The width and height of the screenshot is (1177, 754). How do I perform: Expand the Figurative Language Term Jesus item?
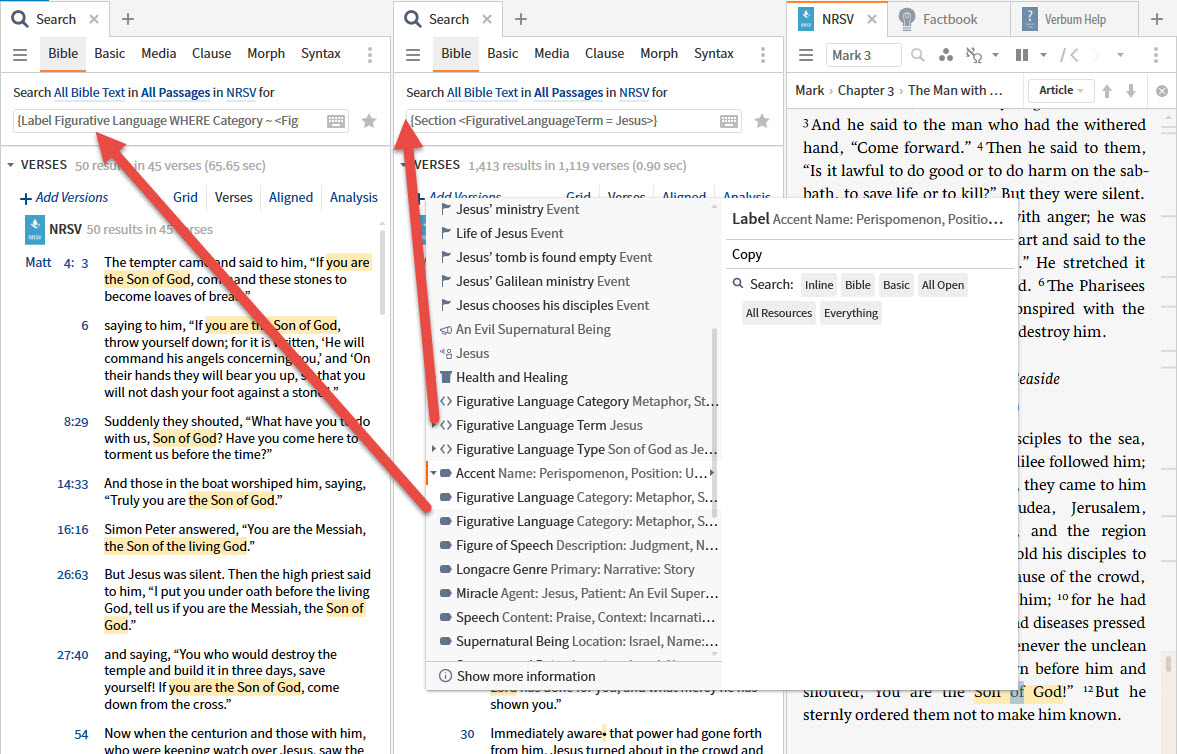[x=433, y=425]
